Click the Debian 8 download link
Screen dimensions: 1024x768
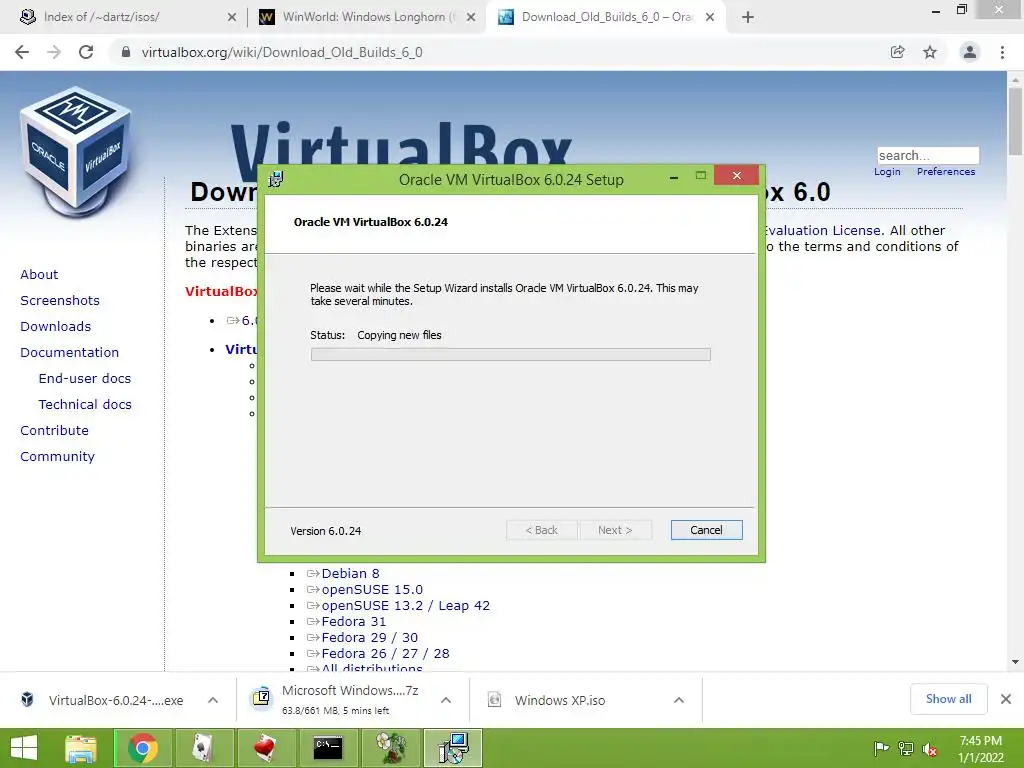[x=350, y=573]
